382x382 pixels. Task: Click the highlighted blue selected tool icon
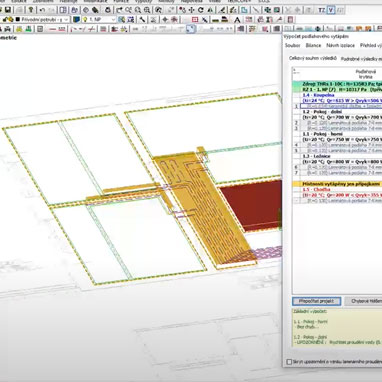coord(191,29)
